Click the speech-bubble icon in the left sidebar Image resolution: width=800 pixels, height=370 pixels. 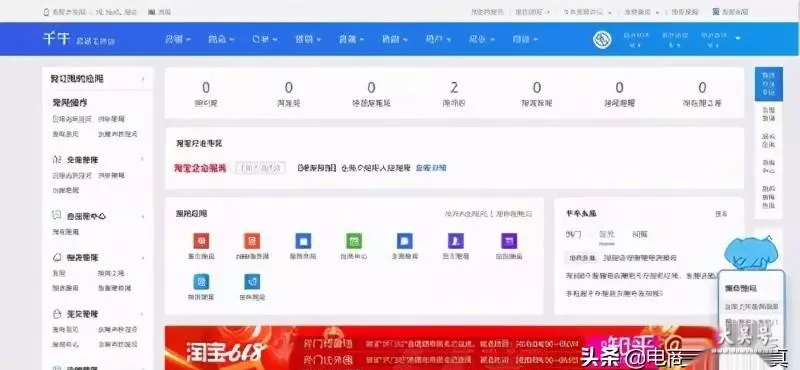point(57,215)
